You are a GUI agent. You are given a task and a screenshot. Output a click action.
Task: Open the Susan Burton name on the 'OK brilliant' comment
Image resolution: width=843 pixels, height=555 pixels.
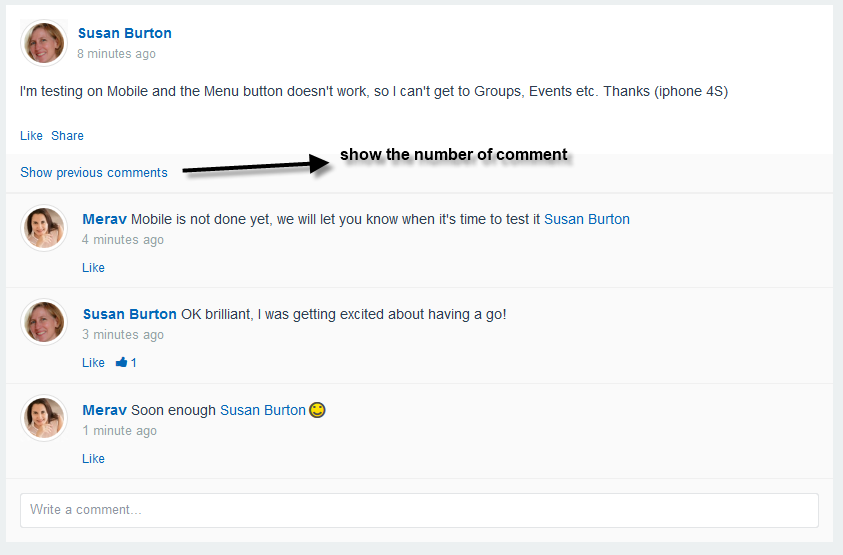tap(130, 314)
